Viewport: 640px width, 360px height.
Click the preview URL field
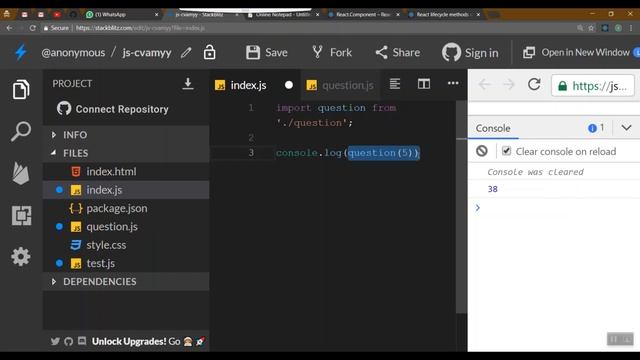coord(593,85)
